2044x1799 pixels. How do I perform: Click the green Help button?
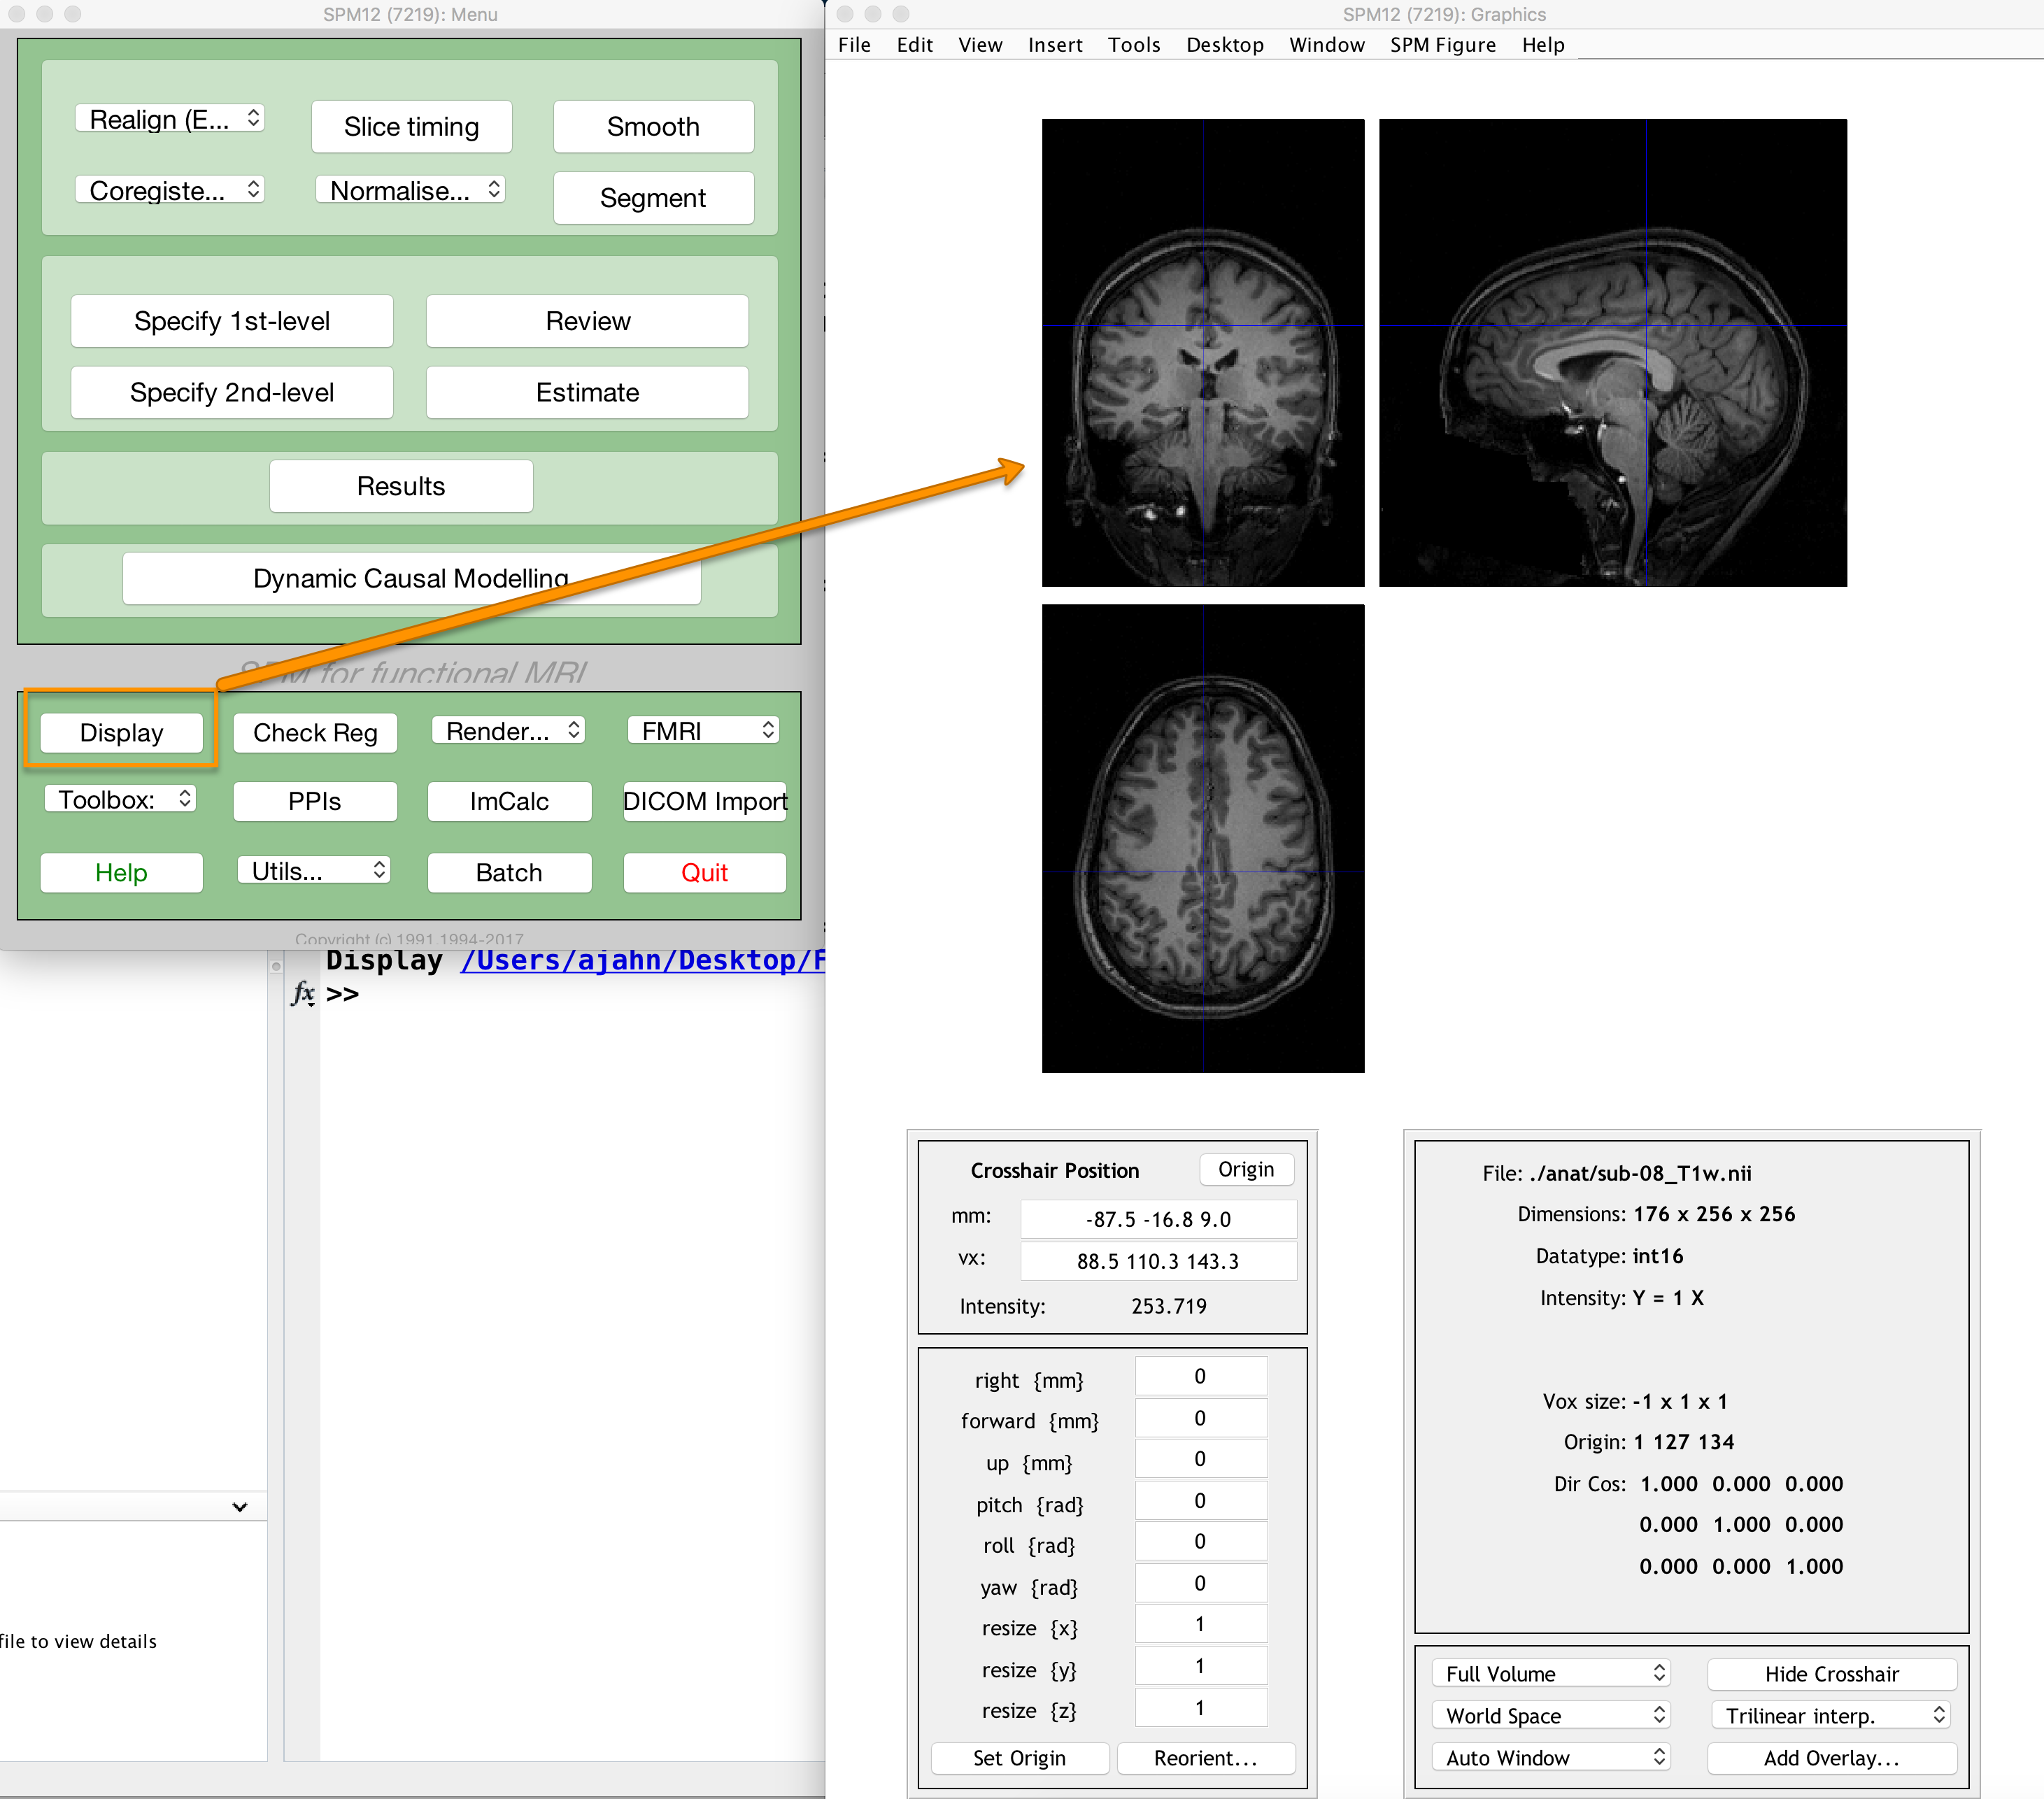[x=121, y=872]
